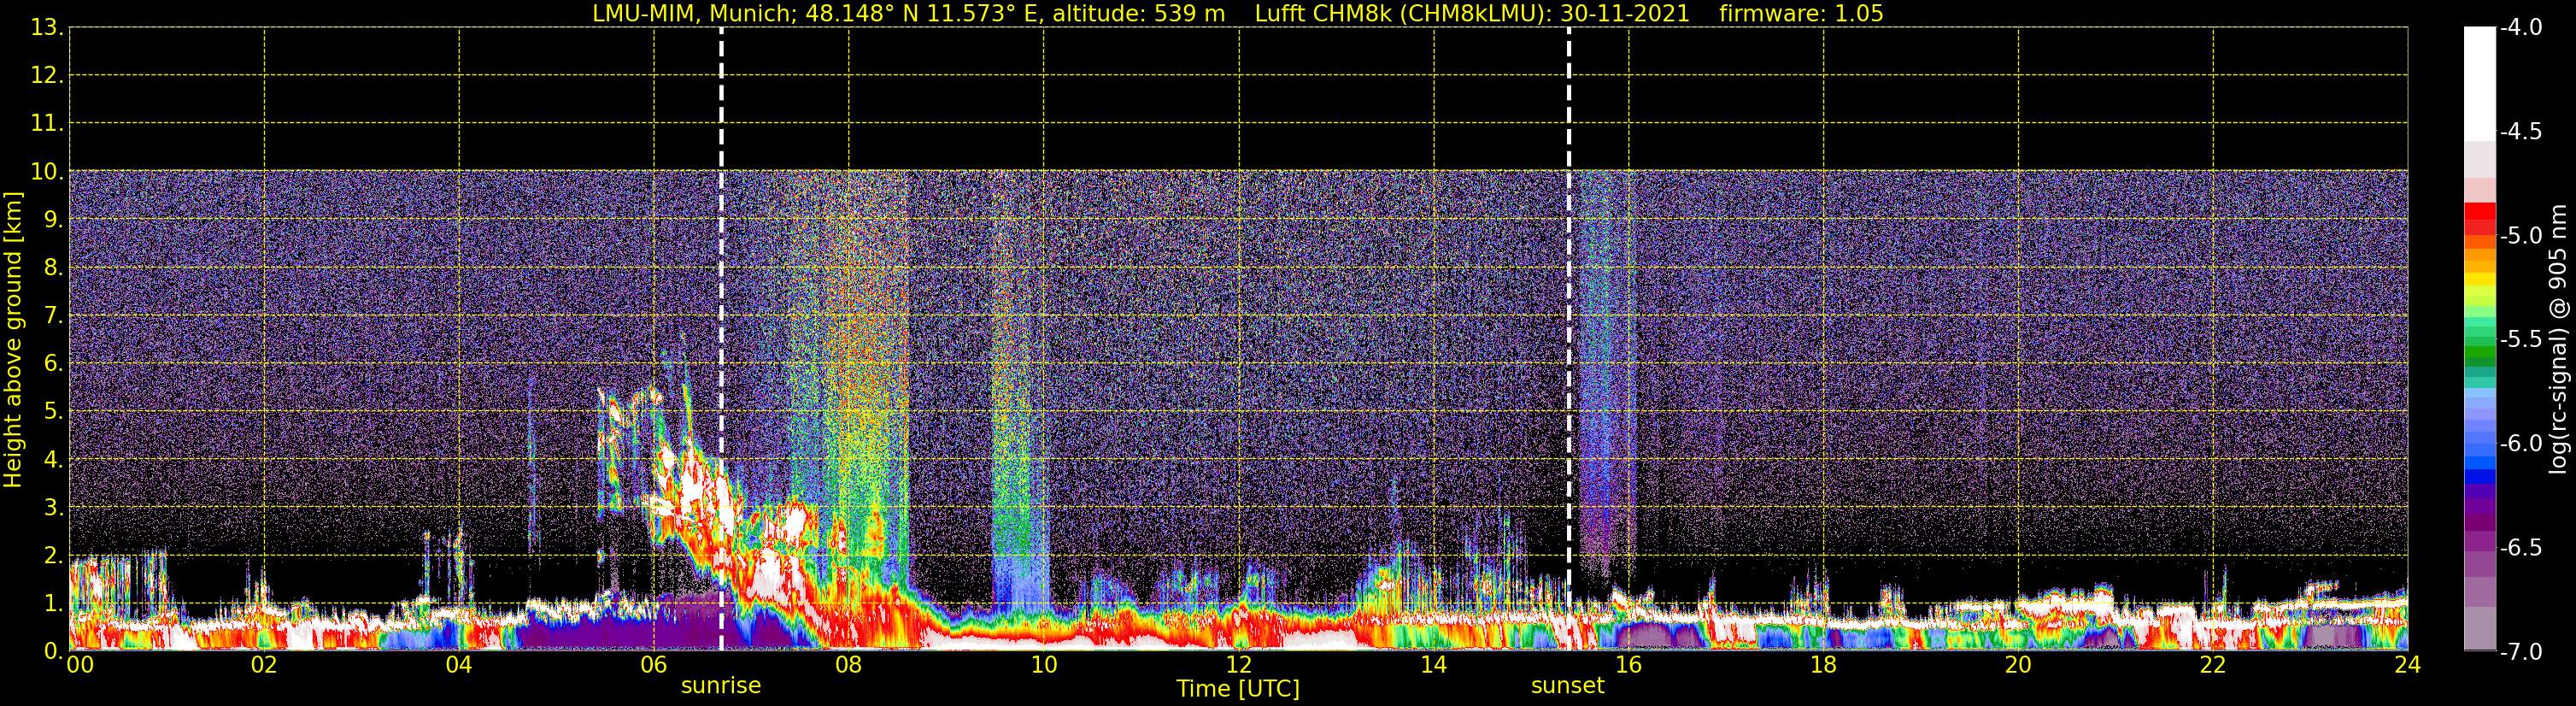Click the 'sunrise' label below the axis

721,686
